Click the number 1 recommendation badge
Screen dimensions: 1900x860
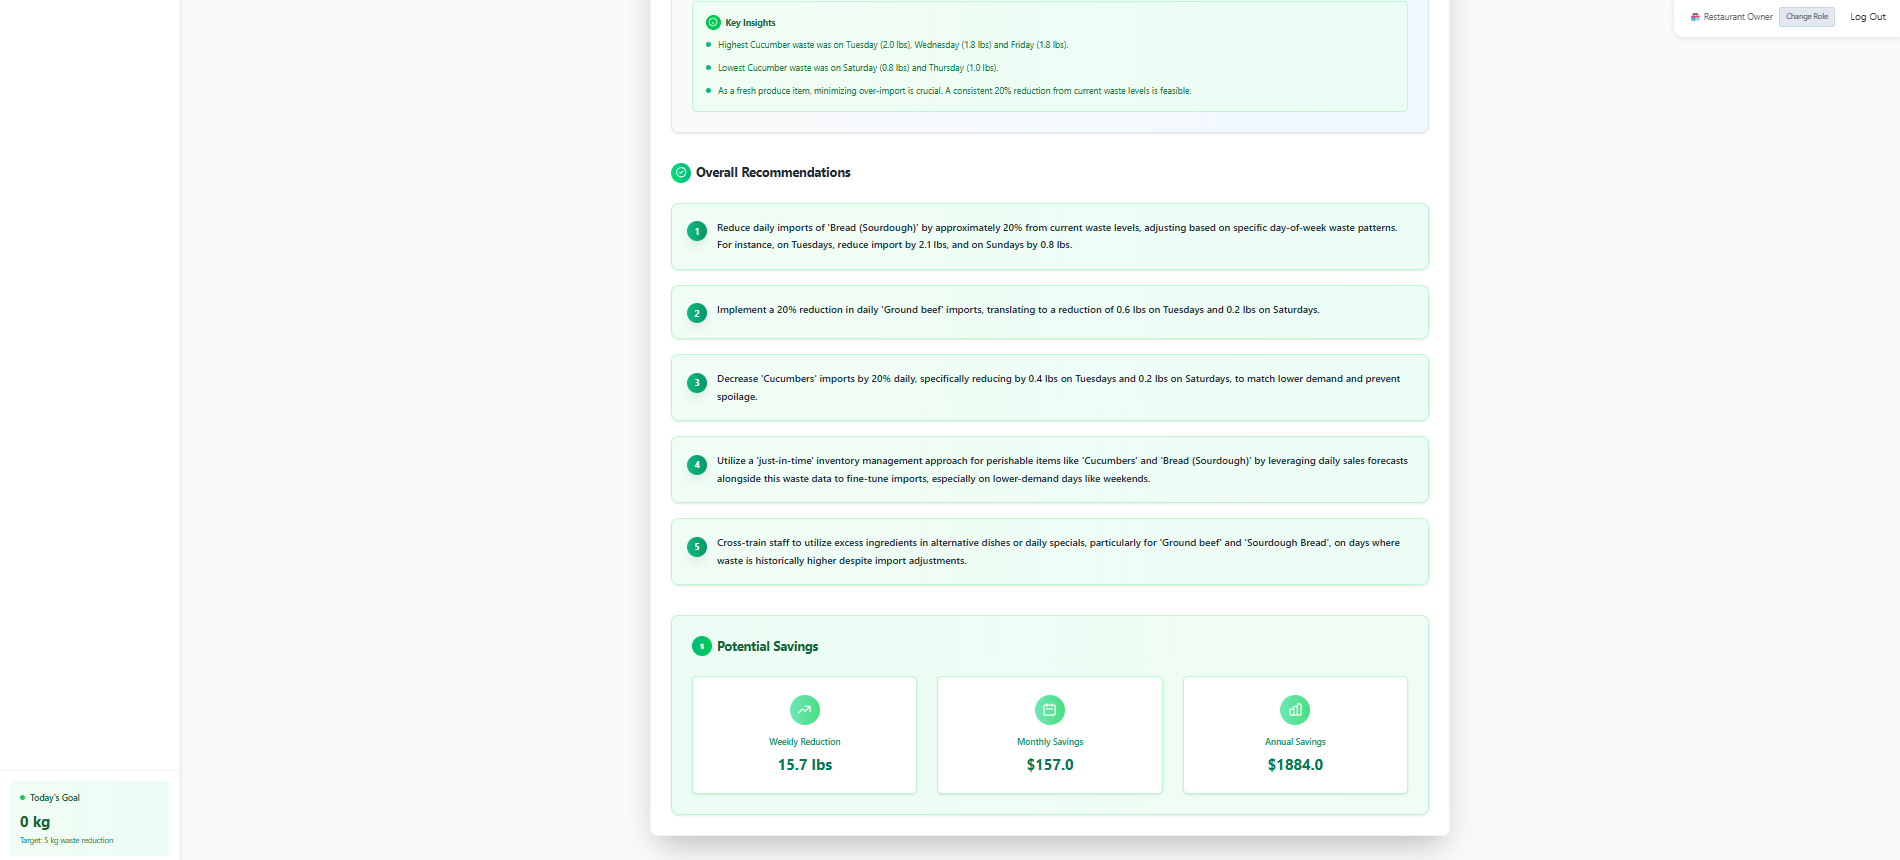pos(697,231)
